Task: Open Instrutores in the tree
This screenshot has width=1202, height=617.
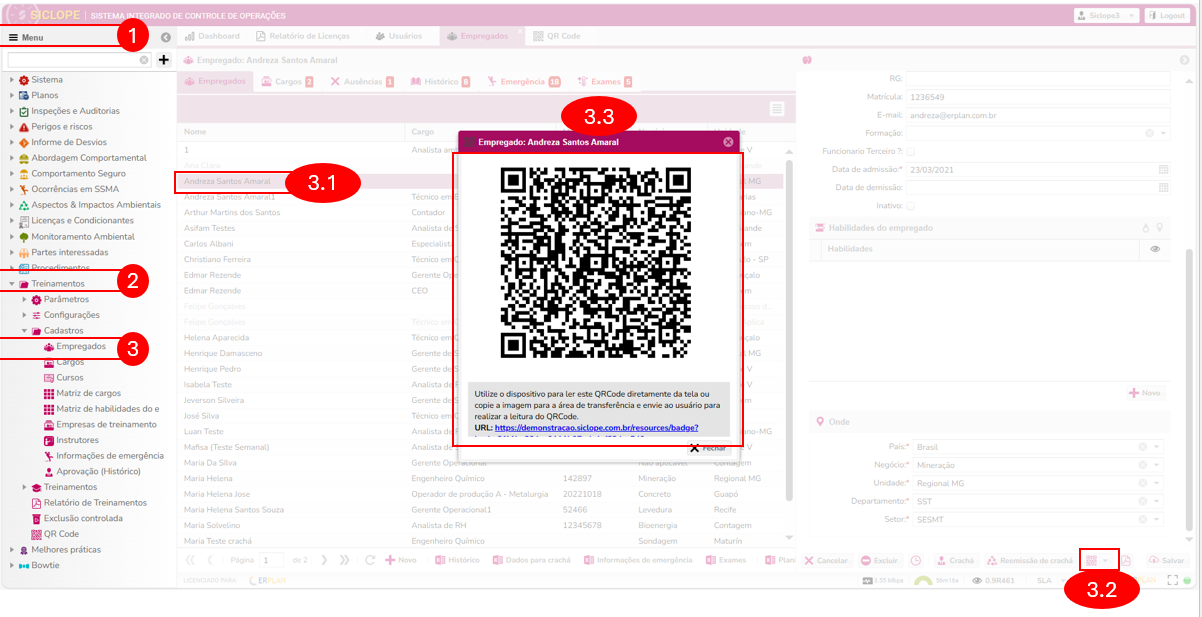Action: pyautogui.click(x=77, y=440)
